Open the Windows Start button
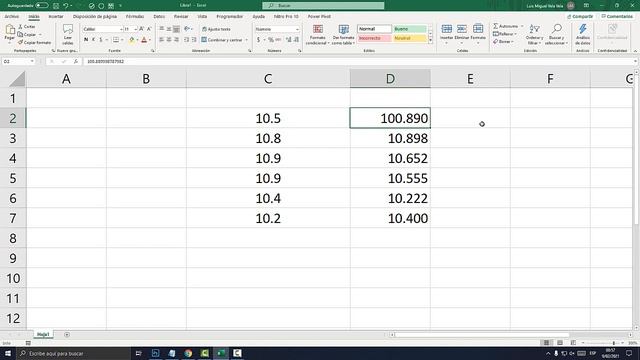Screen dimensions: 640x360 (x=8, y=353)
